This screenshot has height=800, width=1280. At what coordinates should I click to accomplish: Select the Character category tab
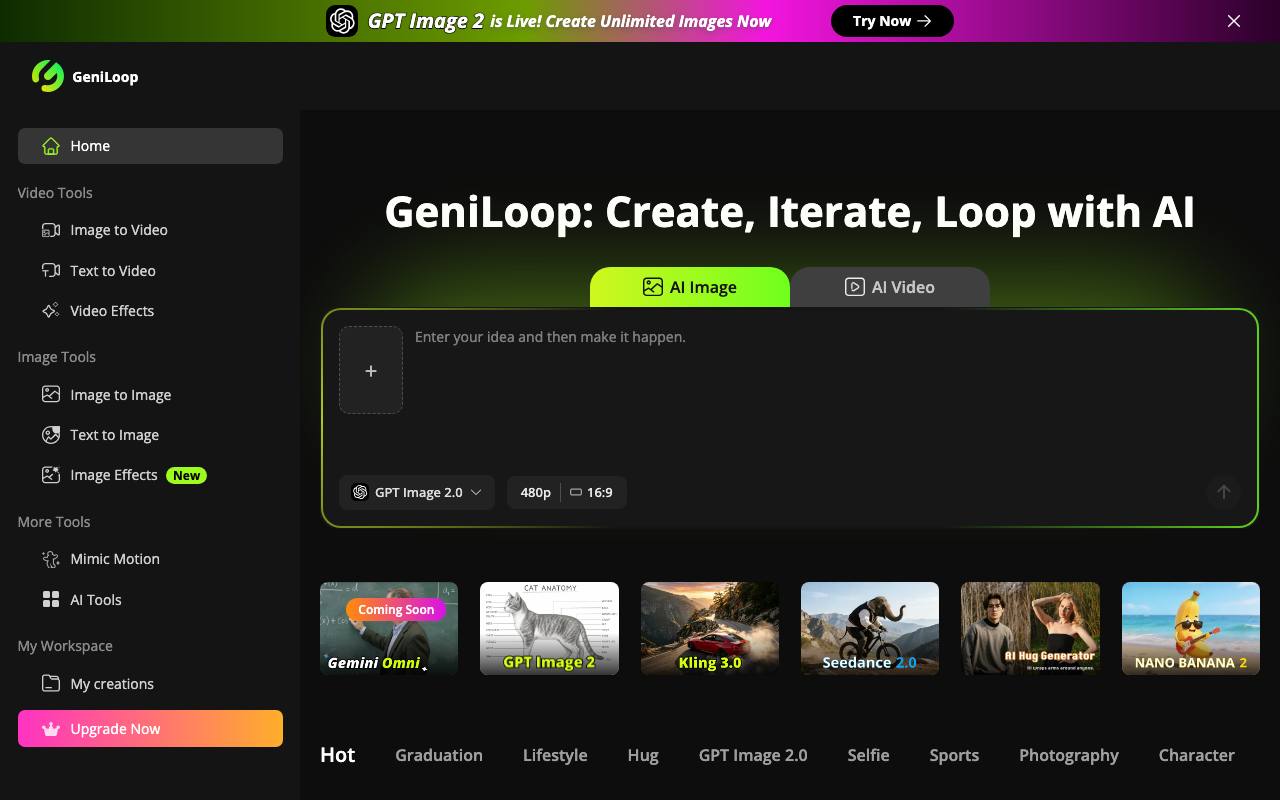[x=1197, y=755]
